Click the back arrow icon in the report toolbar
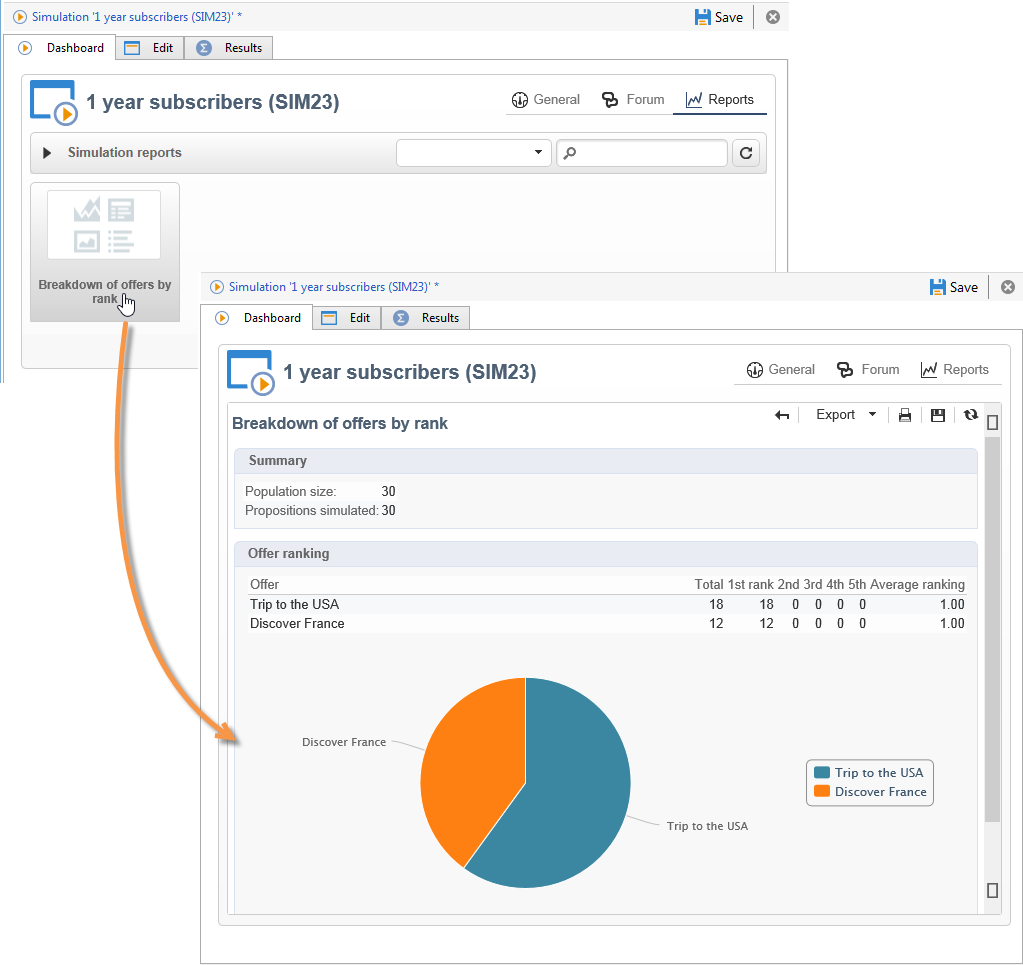 (x=782, y=415)
